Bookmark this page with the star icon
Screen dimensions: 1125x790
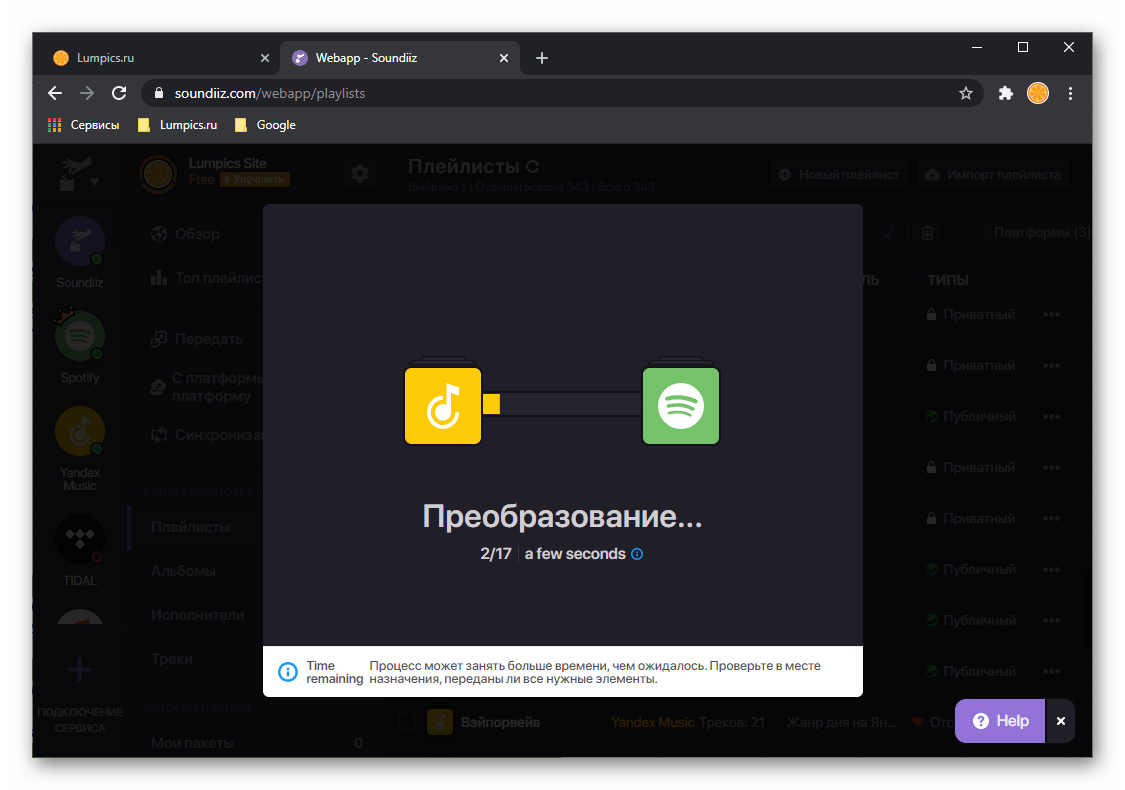point(966,93)
